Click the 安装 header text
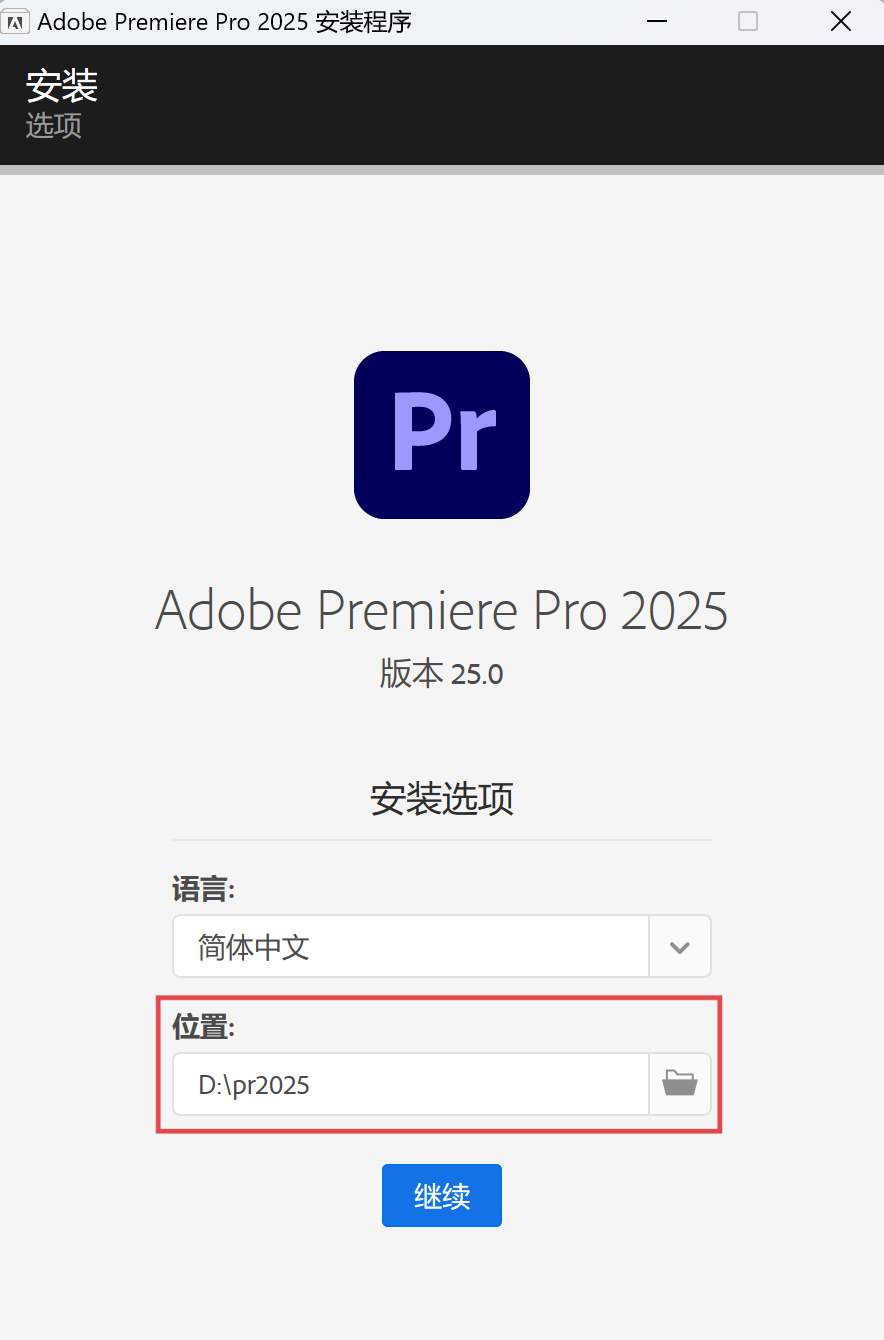This screenshot has width=884, height=1340. tap(61, 88)
